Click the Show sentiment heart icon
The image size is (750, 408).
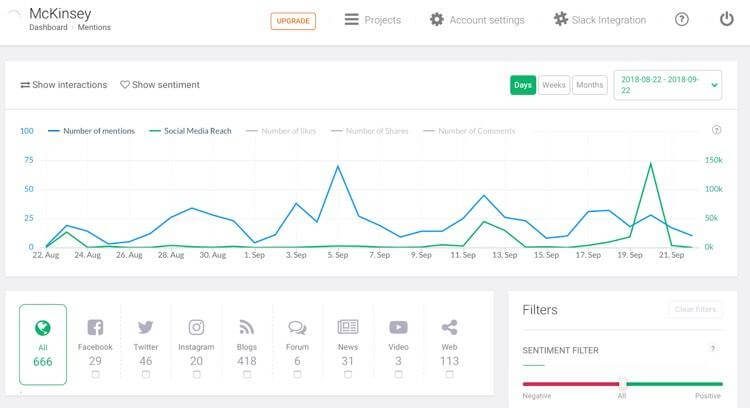click(x=125, y=85)
